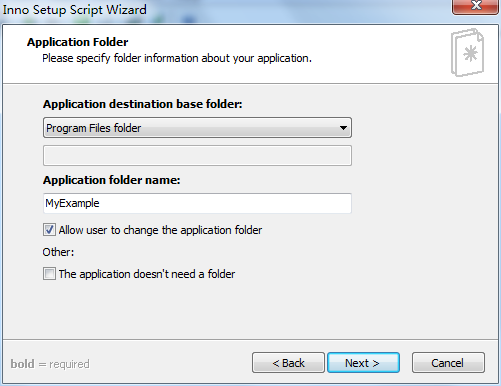Tick the application doesn't need a folder checkbox
Image resolution: width=501 pixels, height=386 pixels.
tap(49, 274)
